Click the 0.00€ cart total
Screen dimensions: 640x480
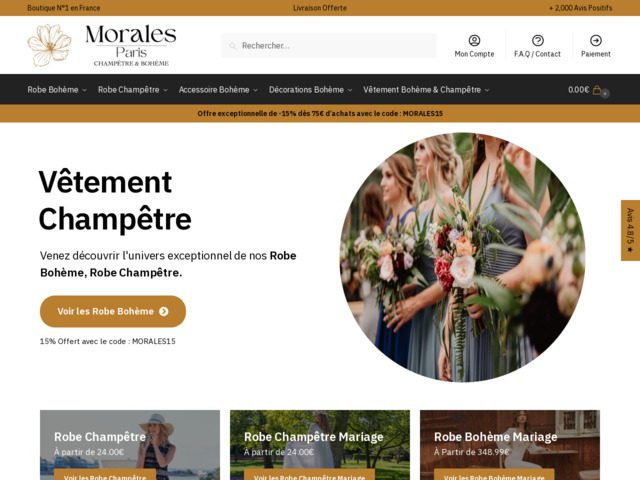(578, 90)
